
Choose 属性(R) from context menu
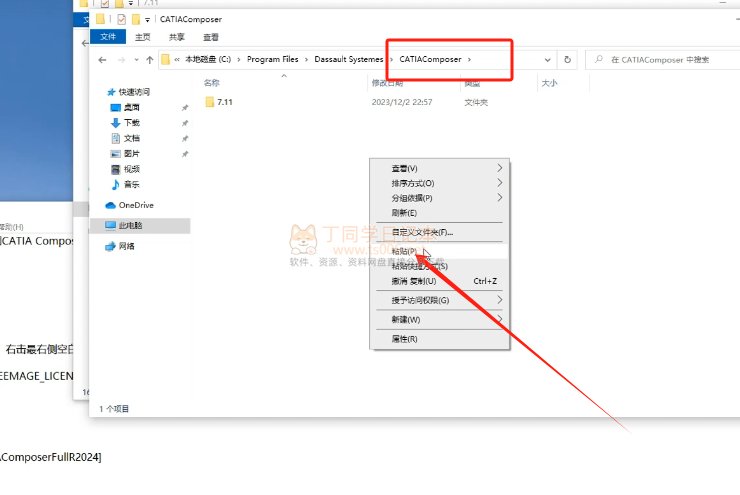click(x=439, y=339)
